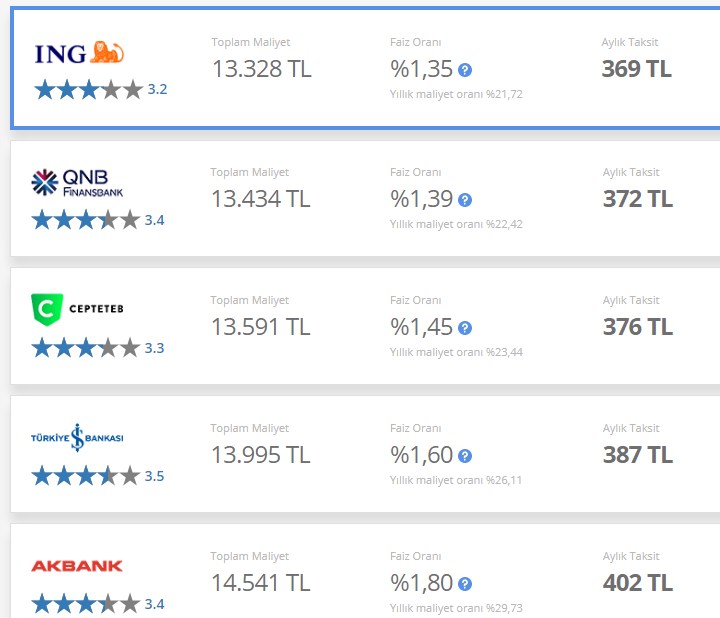Screen dimensions: 720x618
Task: Select the 14.541 TL total cost
Action: [x=260, y=583]
